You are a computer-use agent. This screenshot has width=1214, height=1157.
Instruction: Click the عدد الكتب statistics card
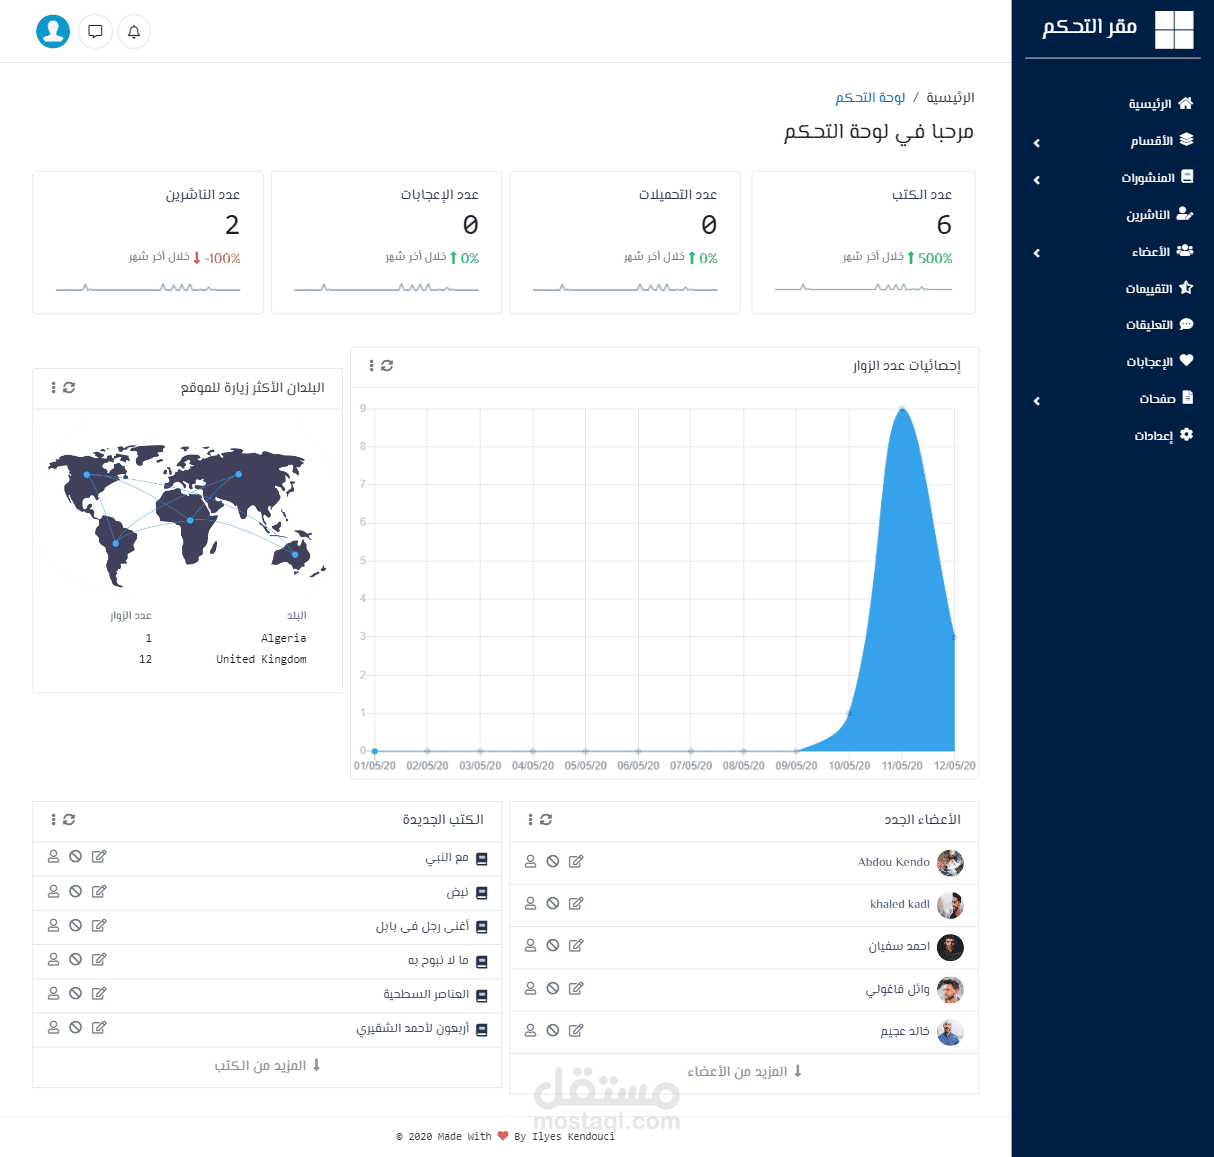tap(863, 243)
